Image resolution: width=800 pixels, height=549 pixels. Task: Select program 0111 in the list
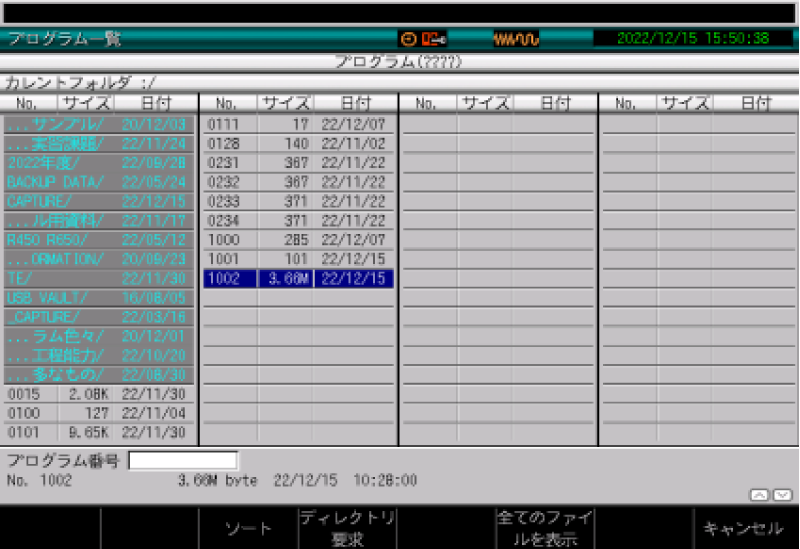298,124
